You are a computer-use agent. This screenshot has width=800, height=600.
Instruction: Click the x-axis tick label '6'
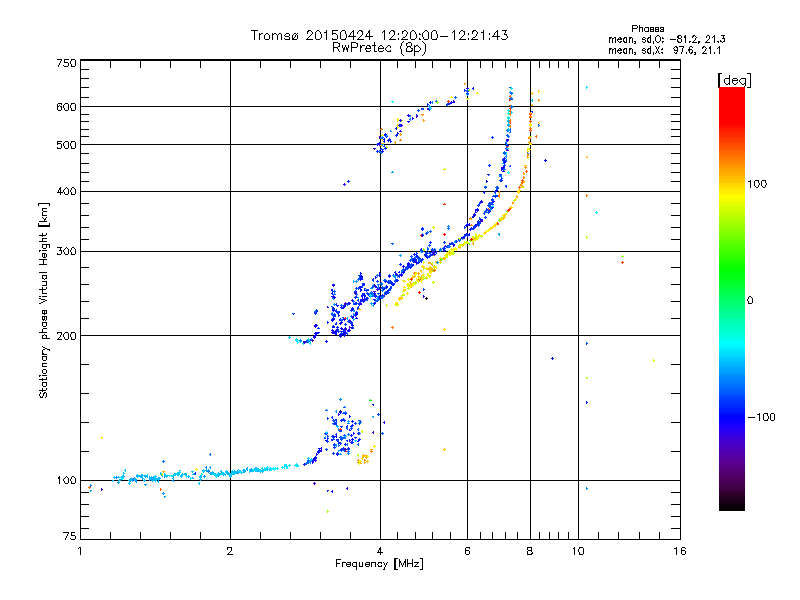pyautogui.click(x=467, y=551)
